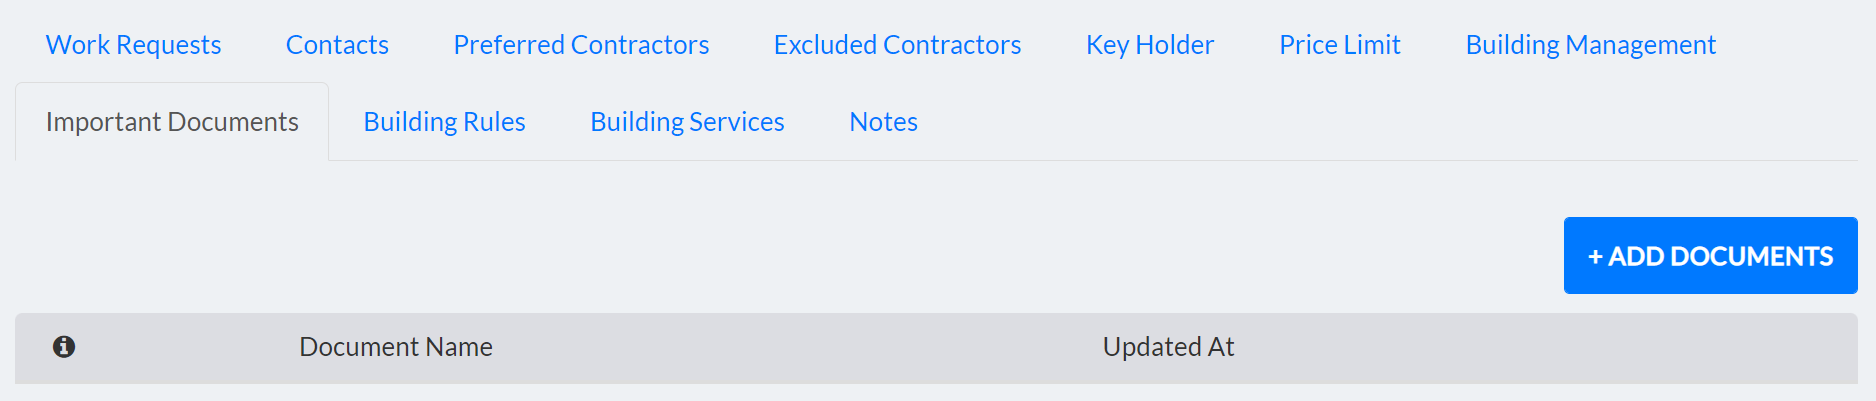Viewport: 1876px width, 401px height.
Task: Open the Building Management tab
Action: pyautogui.click(x=1590, y=45)
